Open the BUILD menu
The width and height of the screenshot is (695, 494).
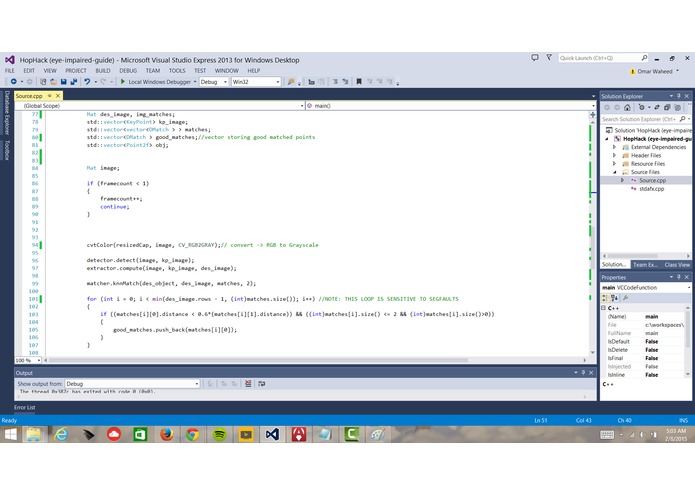(103, 70)
